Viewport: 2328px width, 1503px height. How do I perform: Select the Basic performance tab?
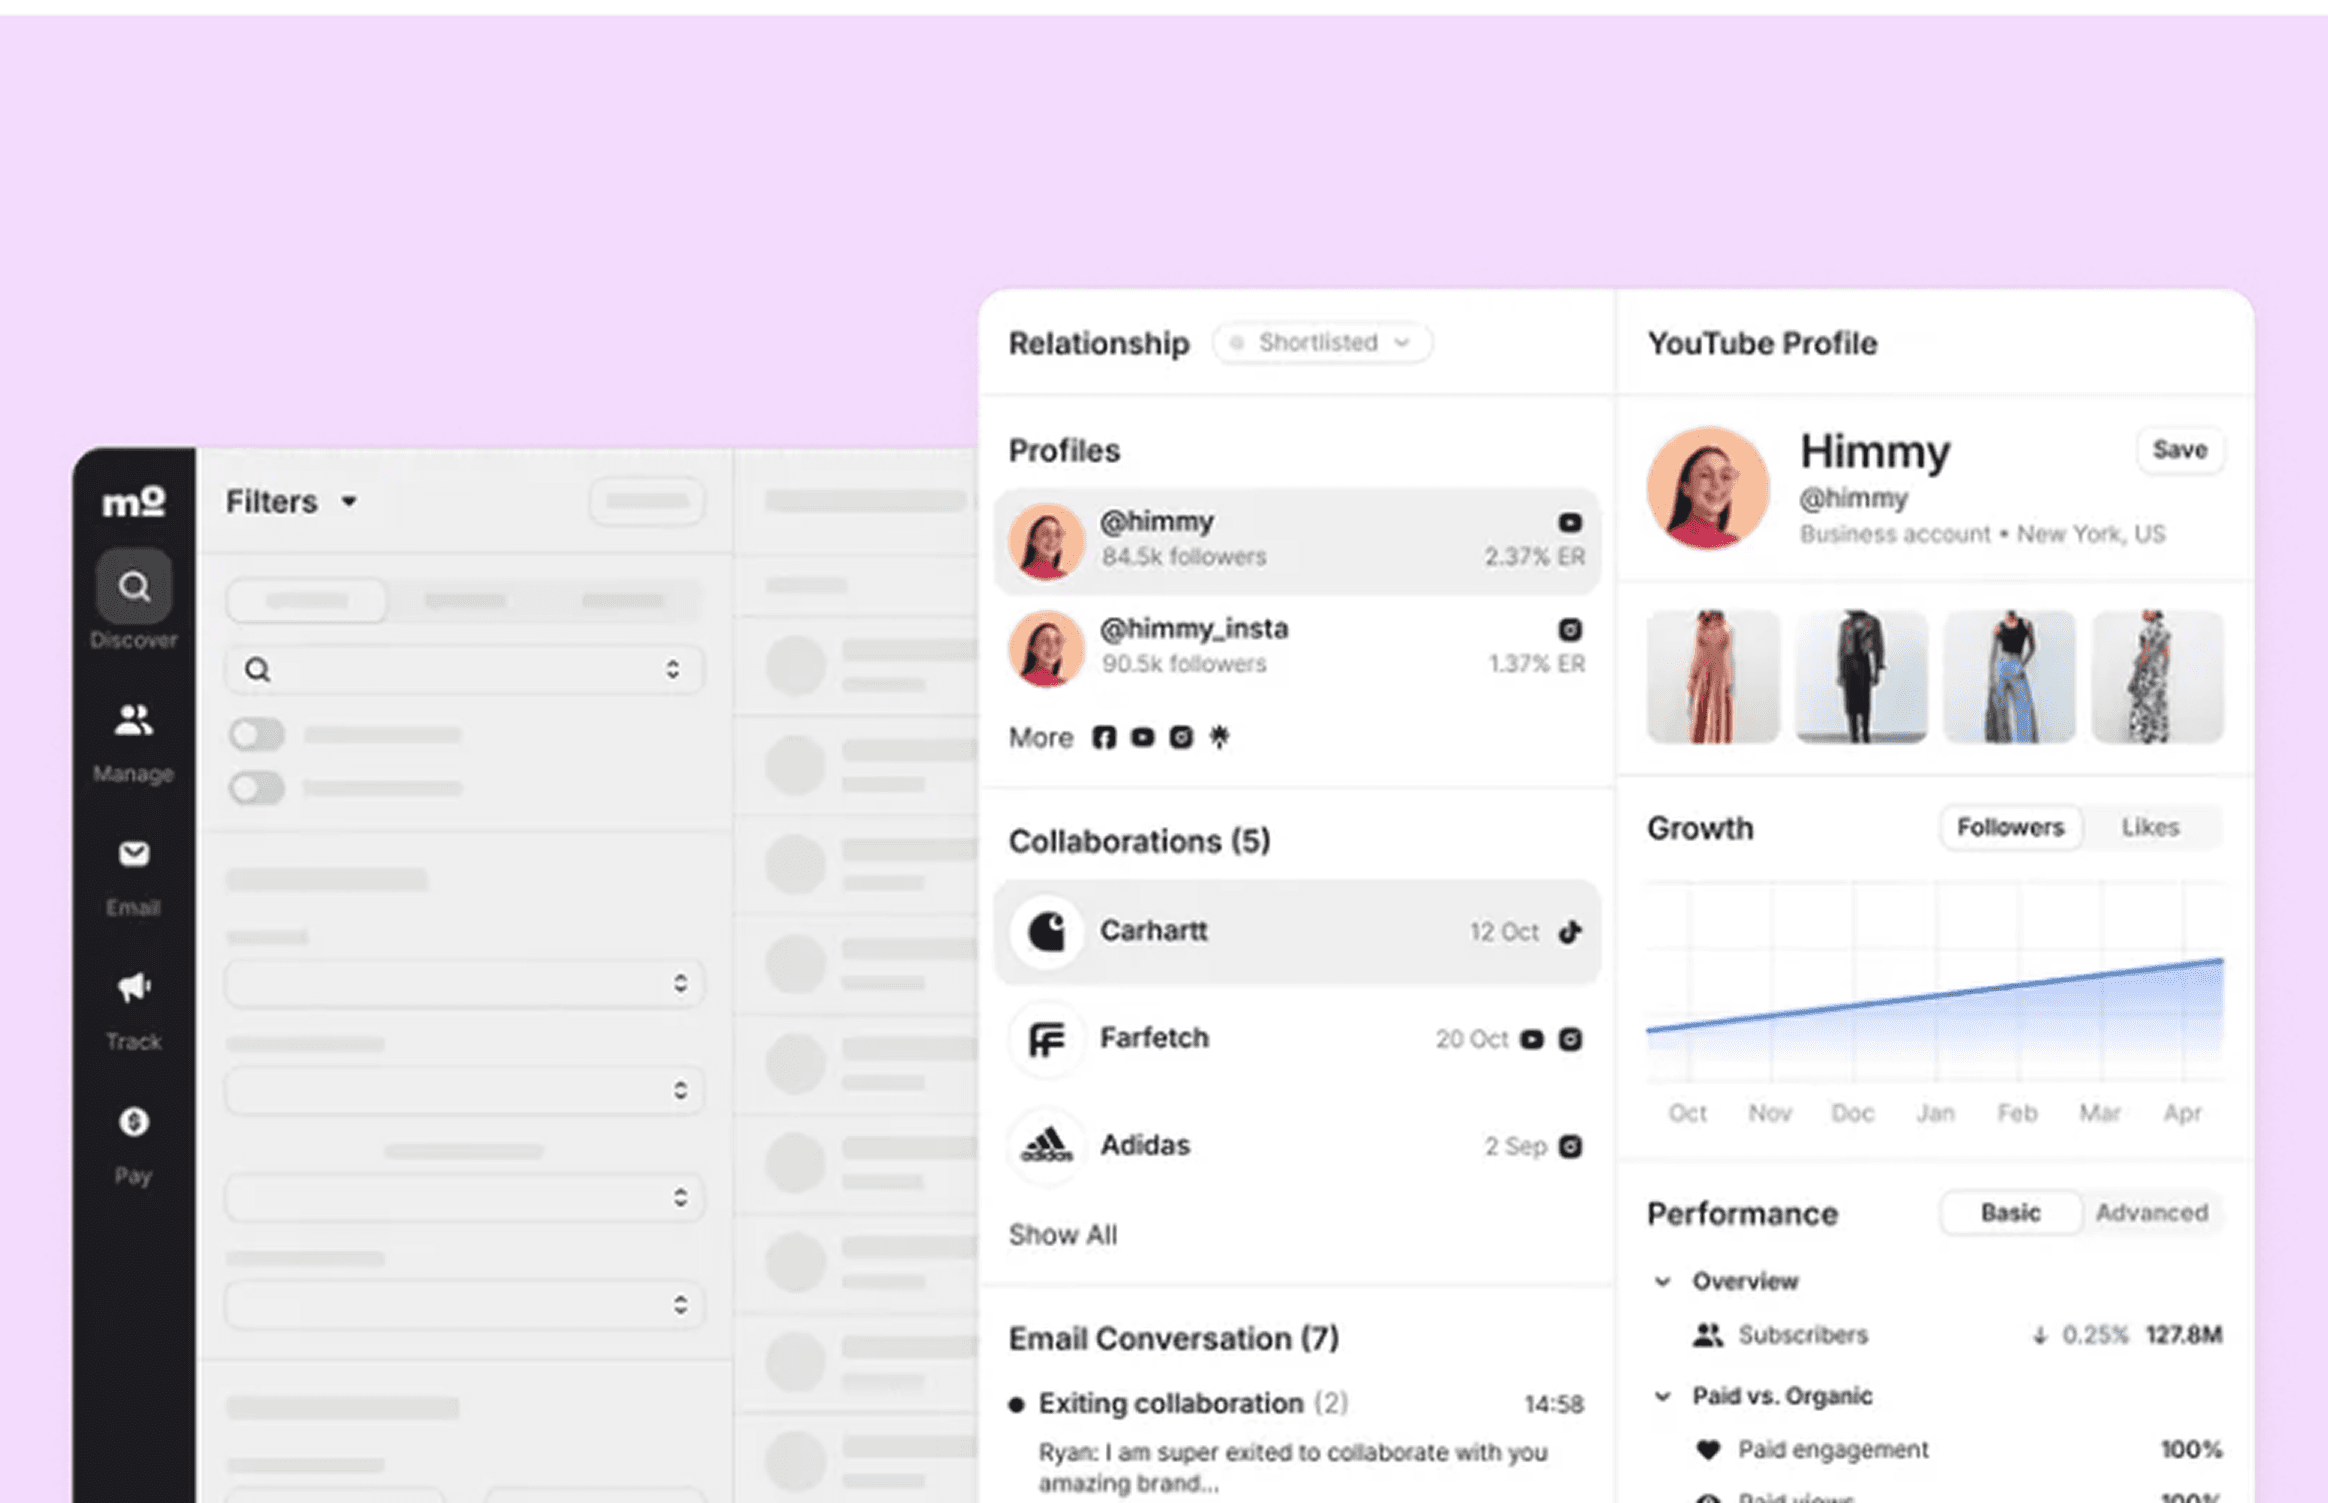point(2010,1212)
